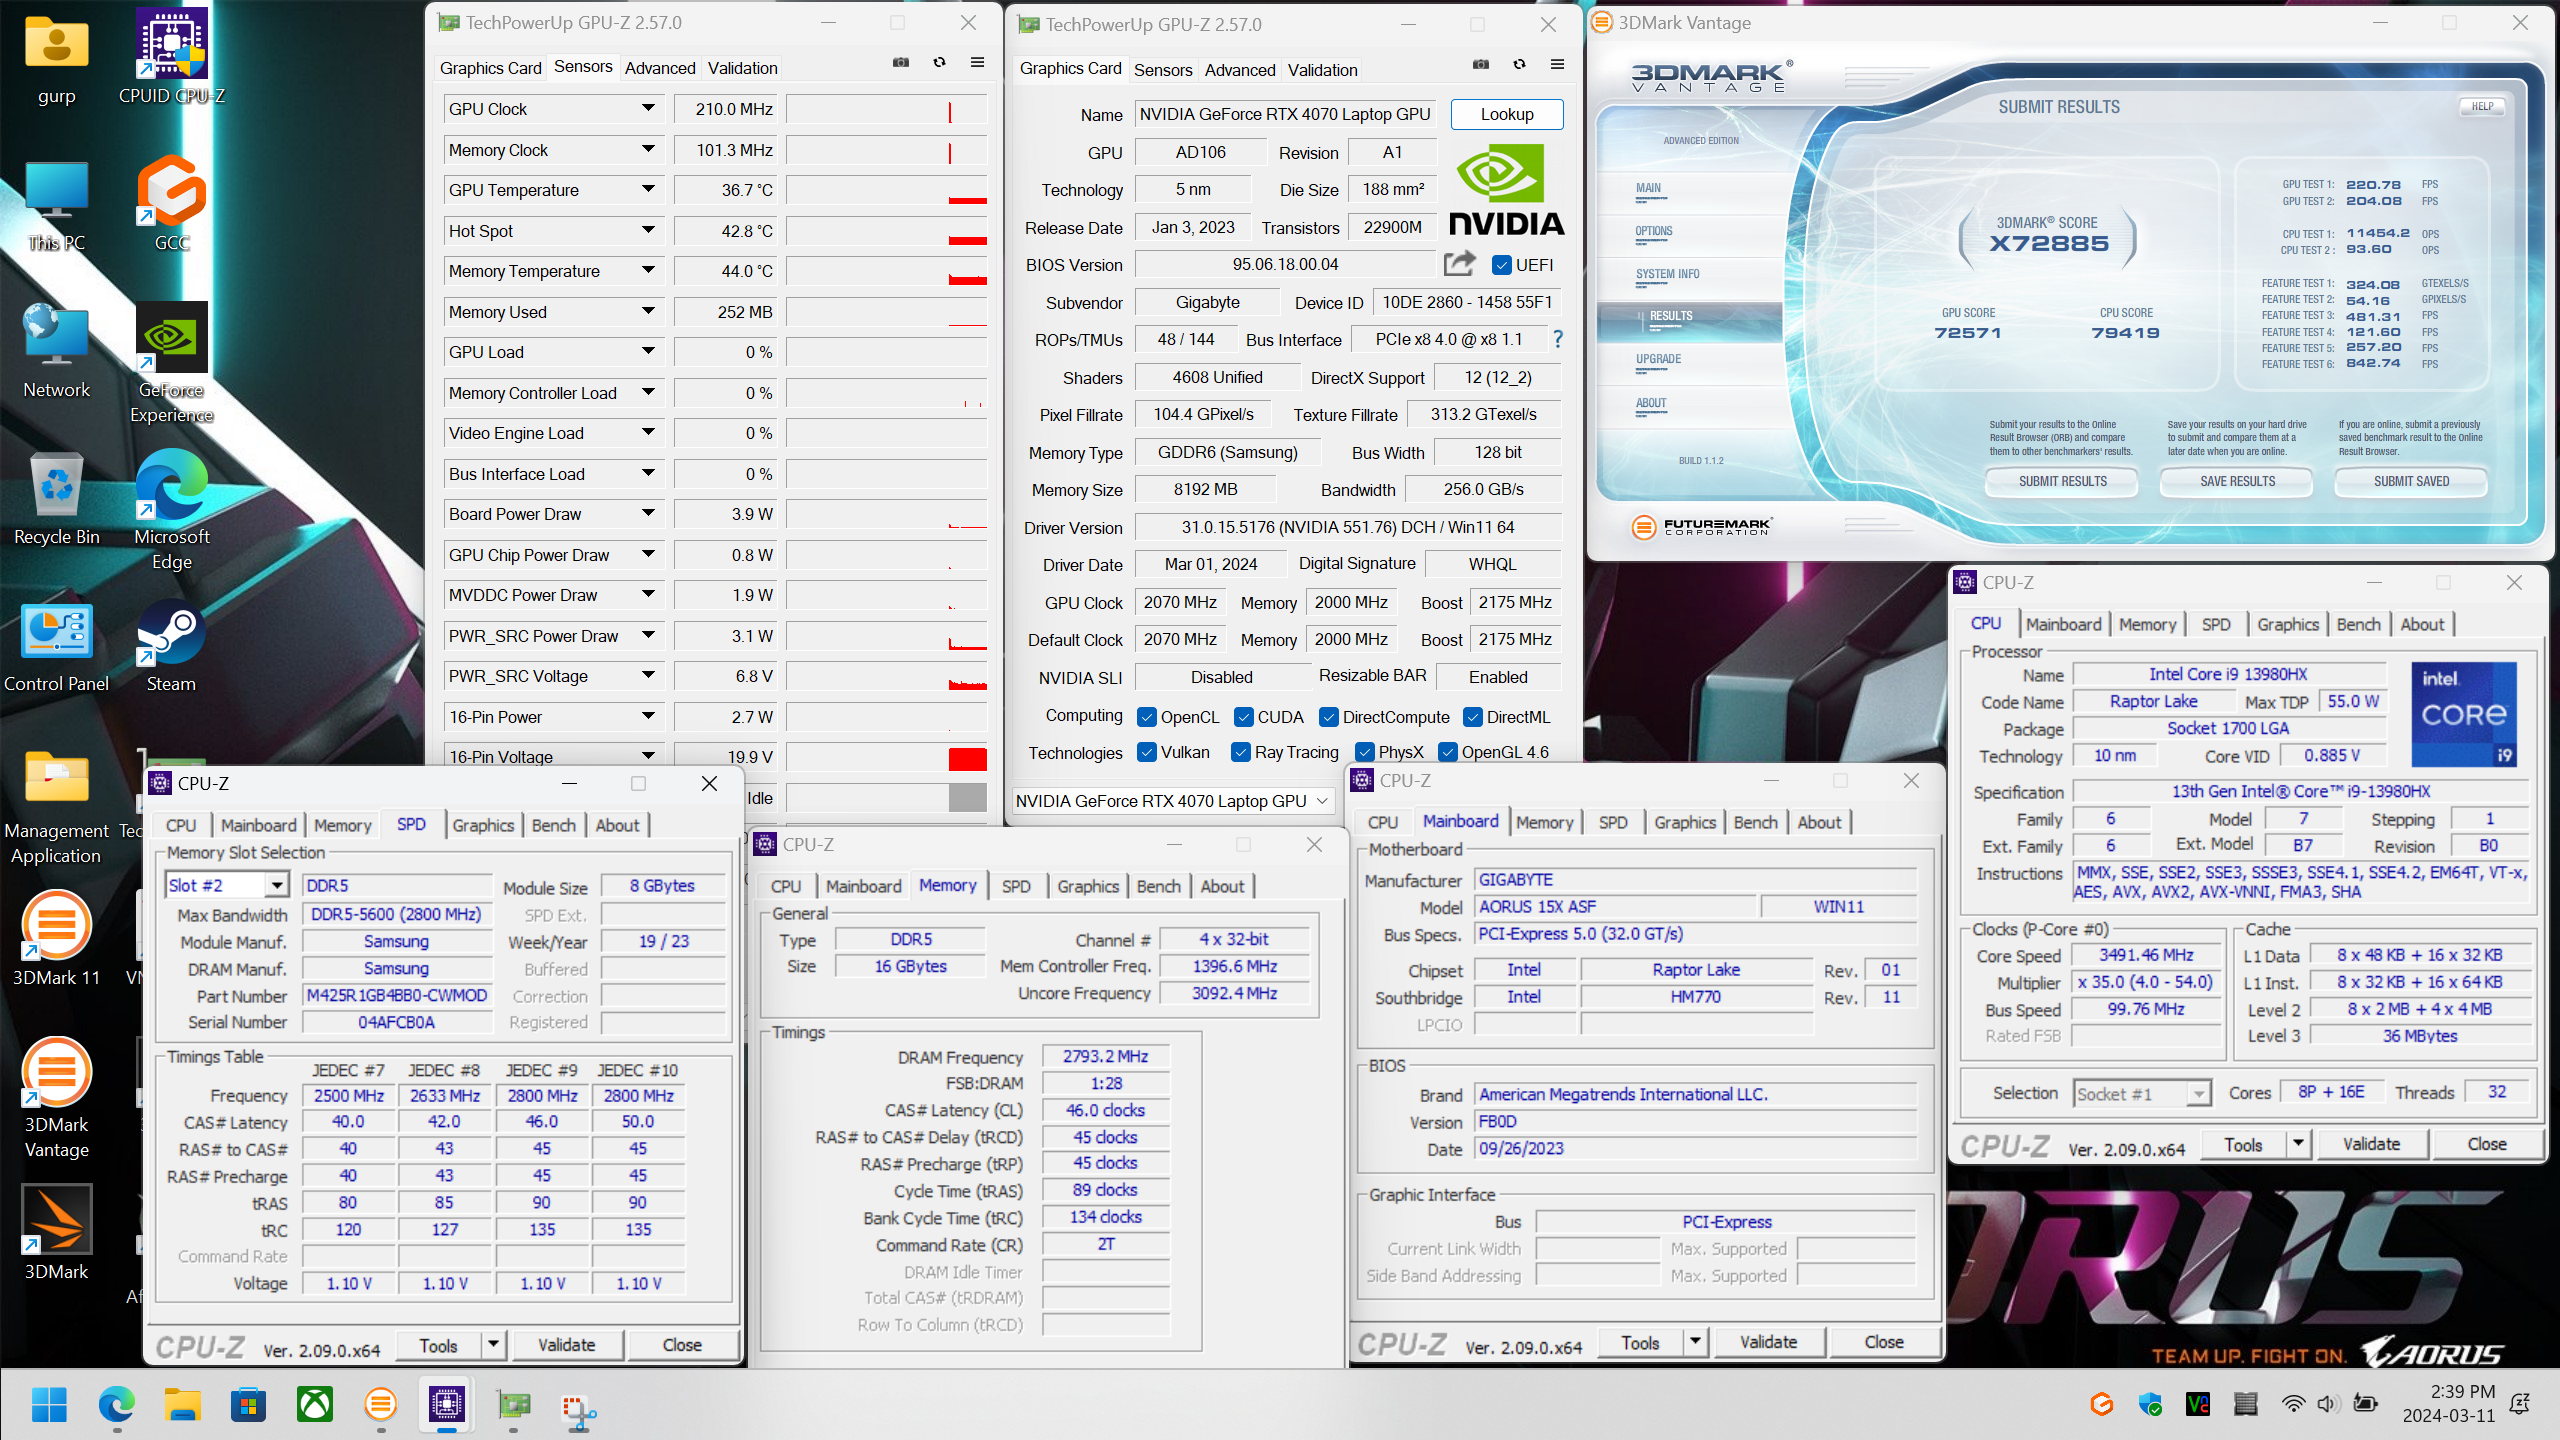Click CPU-Z icon on taskbar
This screenshot has width=2560, height=1440.
[x=447, y=1405]
